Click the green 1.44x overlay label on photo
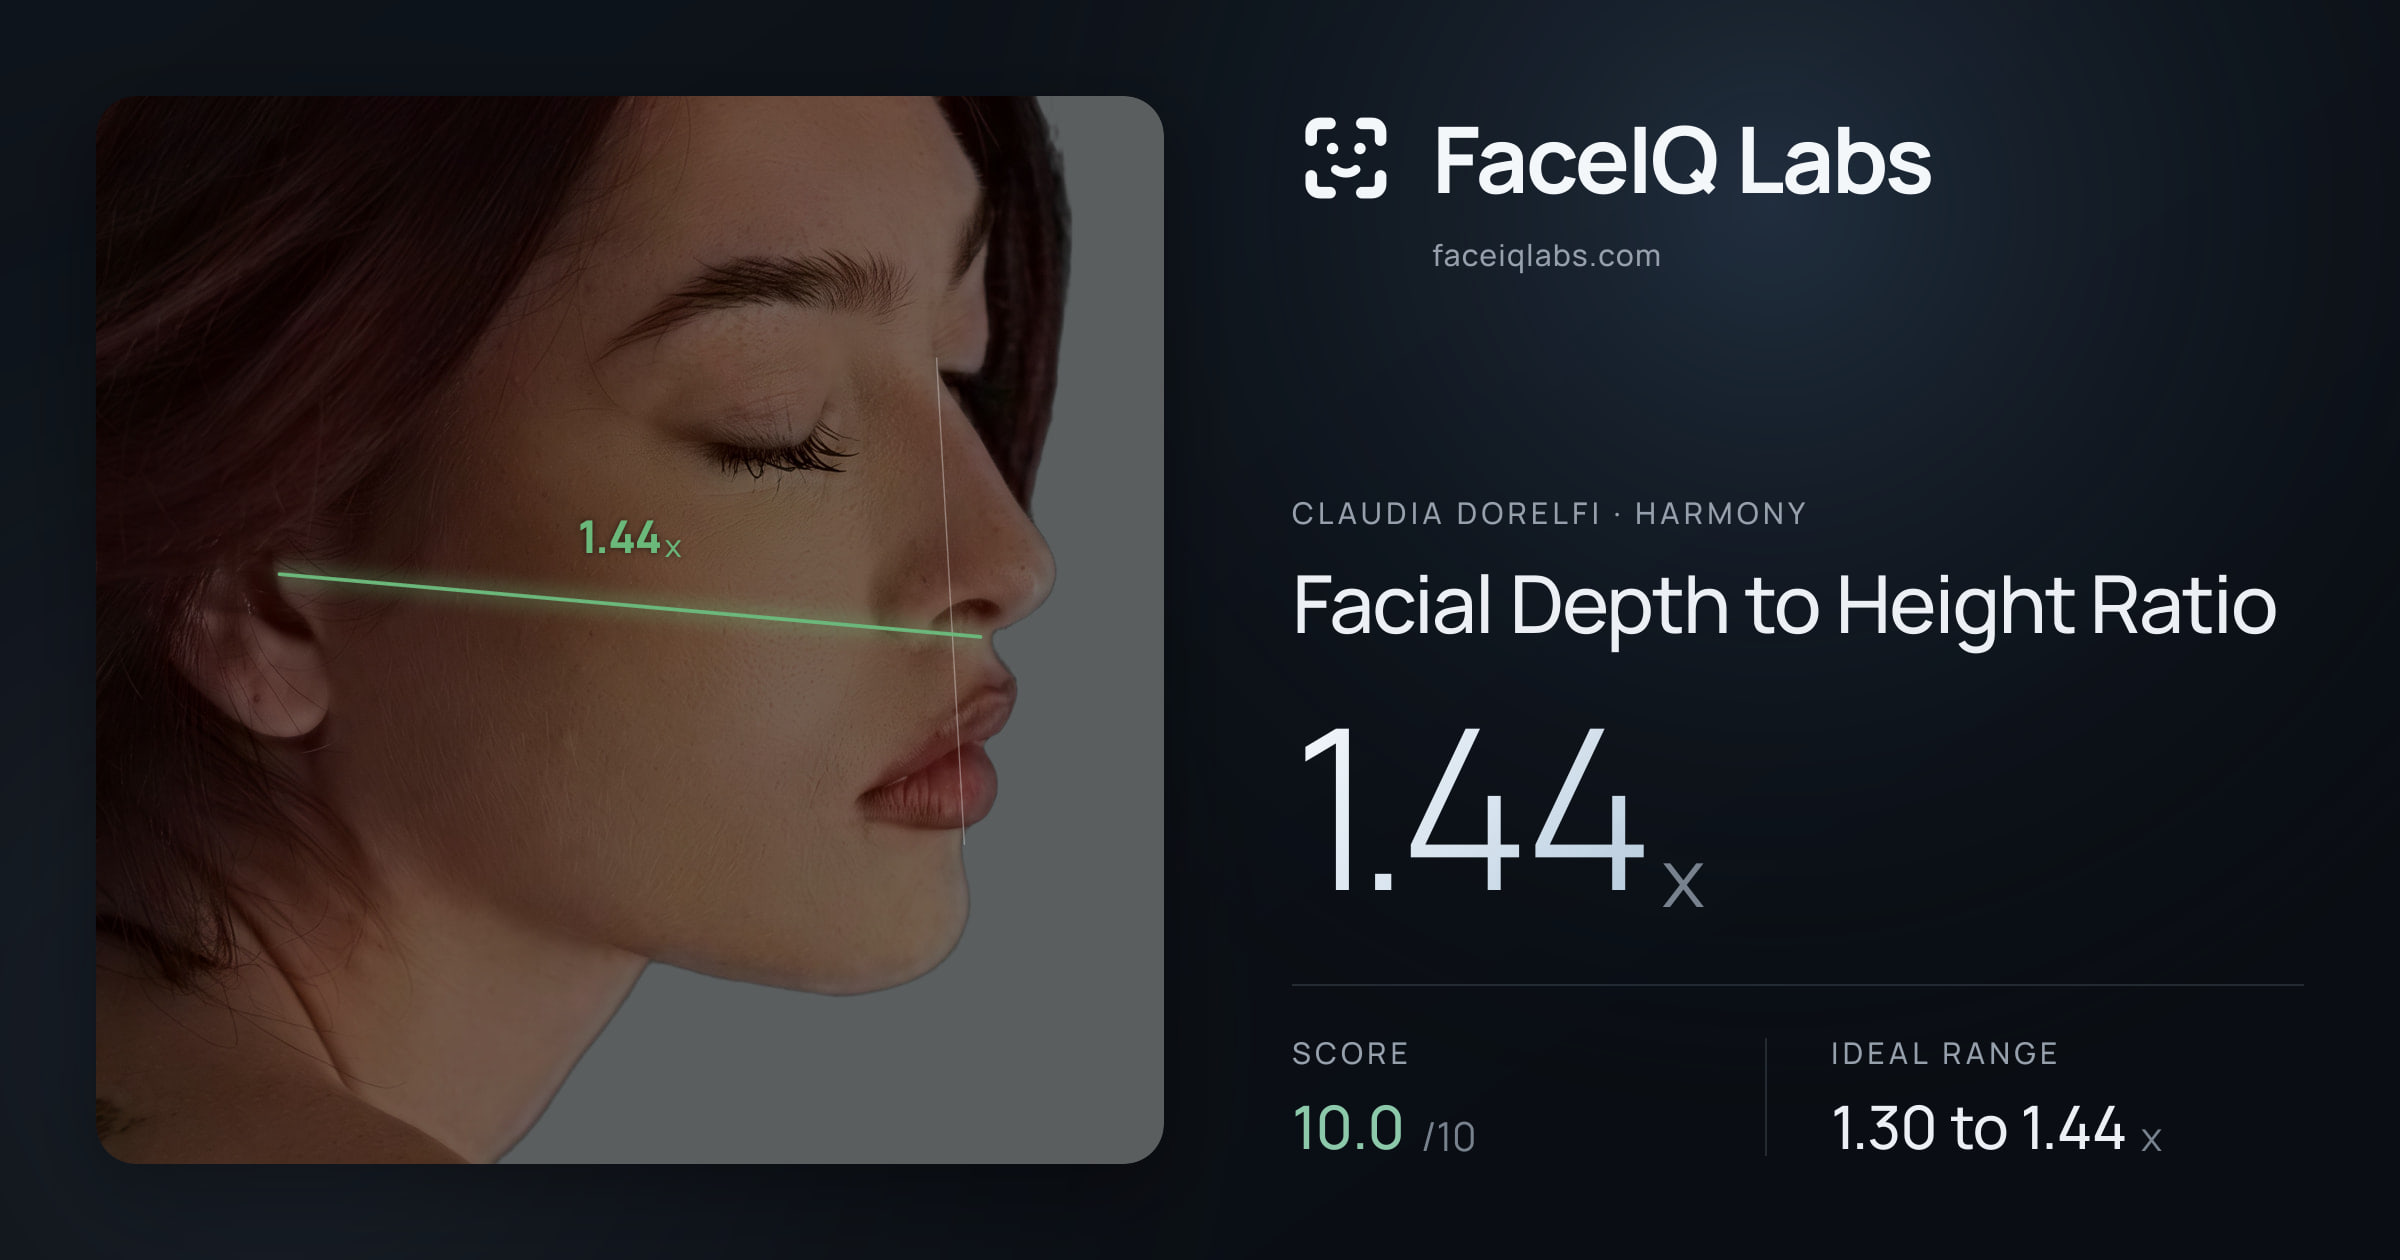Screen dimensions: 2400x1260 [630, 538]
